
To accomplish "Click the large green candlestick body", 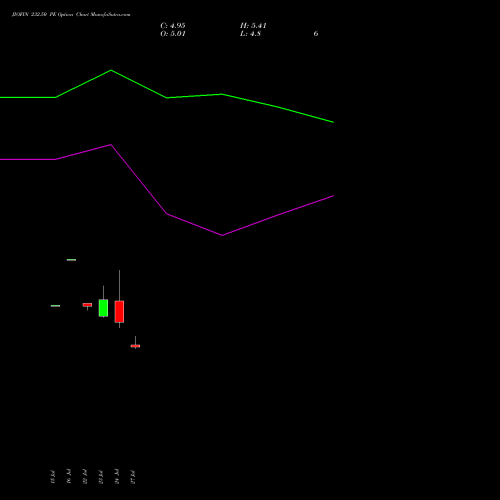I will coord(103,308).
